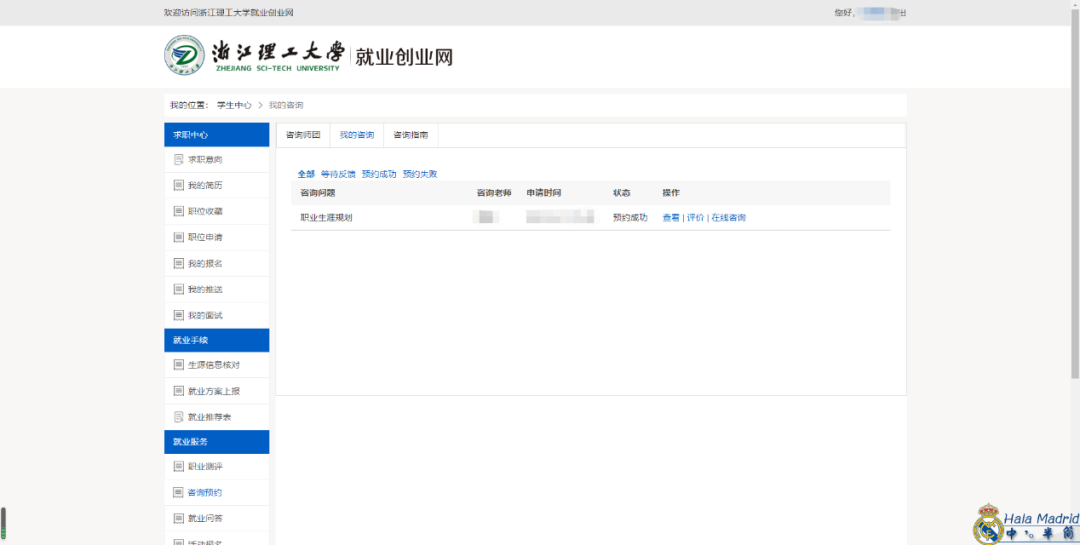
Task: Switch to the 咨询师团 tab
Action: click(302, 135)
